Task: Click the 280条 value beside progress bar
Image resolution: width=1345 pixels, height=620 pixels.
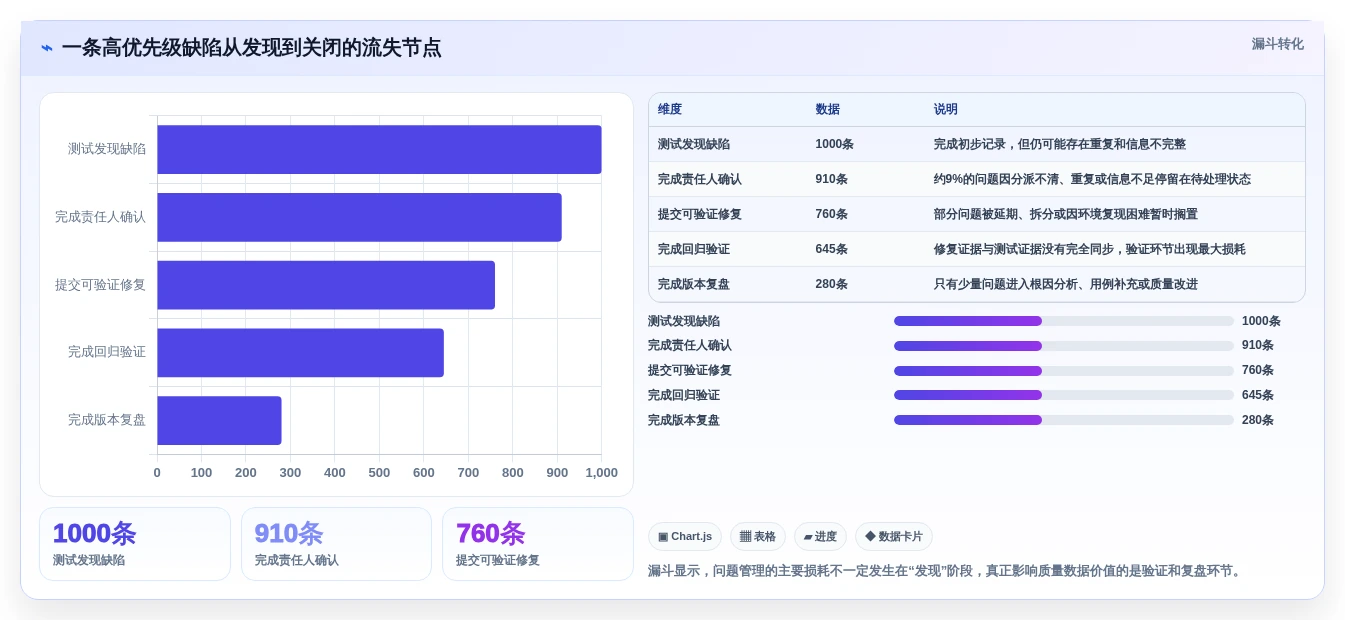Action: pyautogui.click(x=1258, y=420)
